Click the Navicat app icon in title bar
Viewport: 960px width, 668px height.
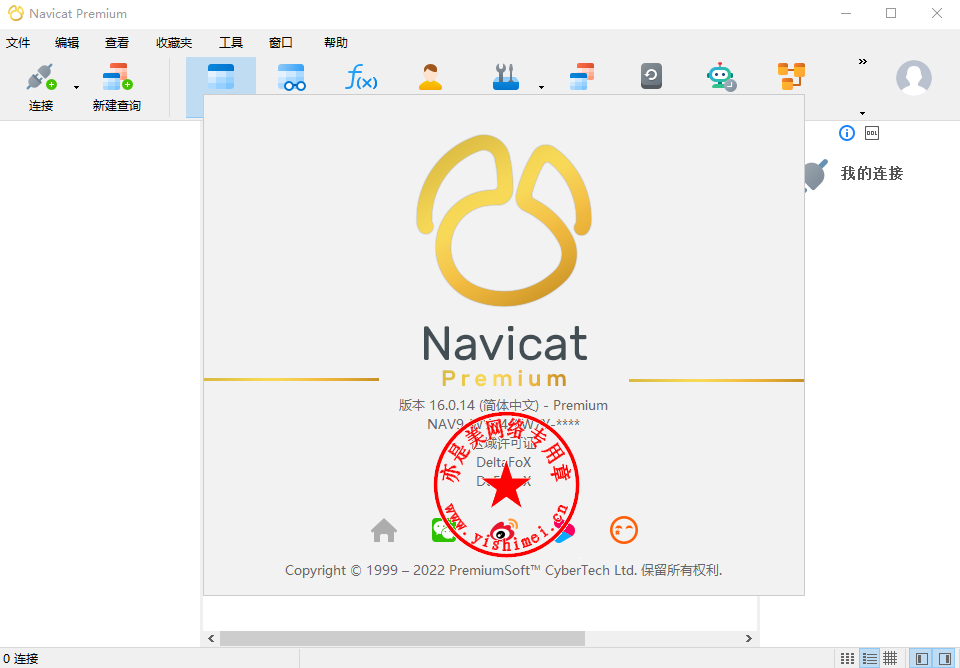[x=15, y=13]
